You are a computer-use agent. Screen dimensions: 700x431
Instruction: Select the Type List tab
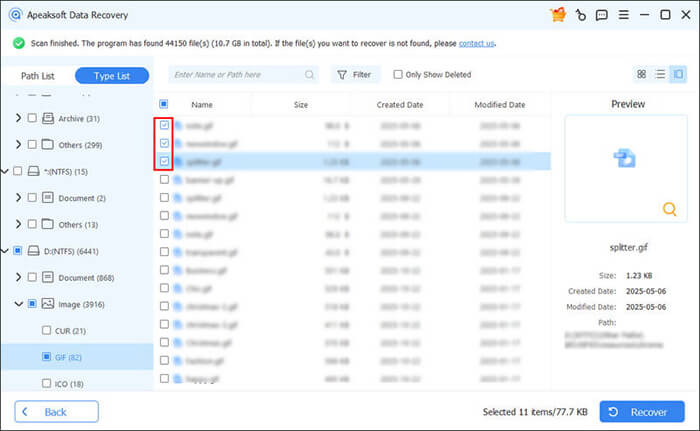[112, 75]
